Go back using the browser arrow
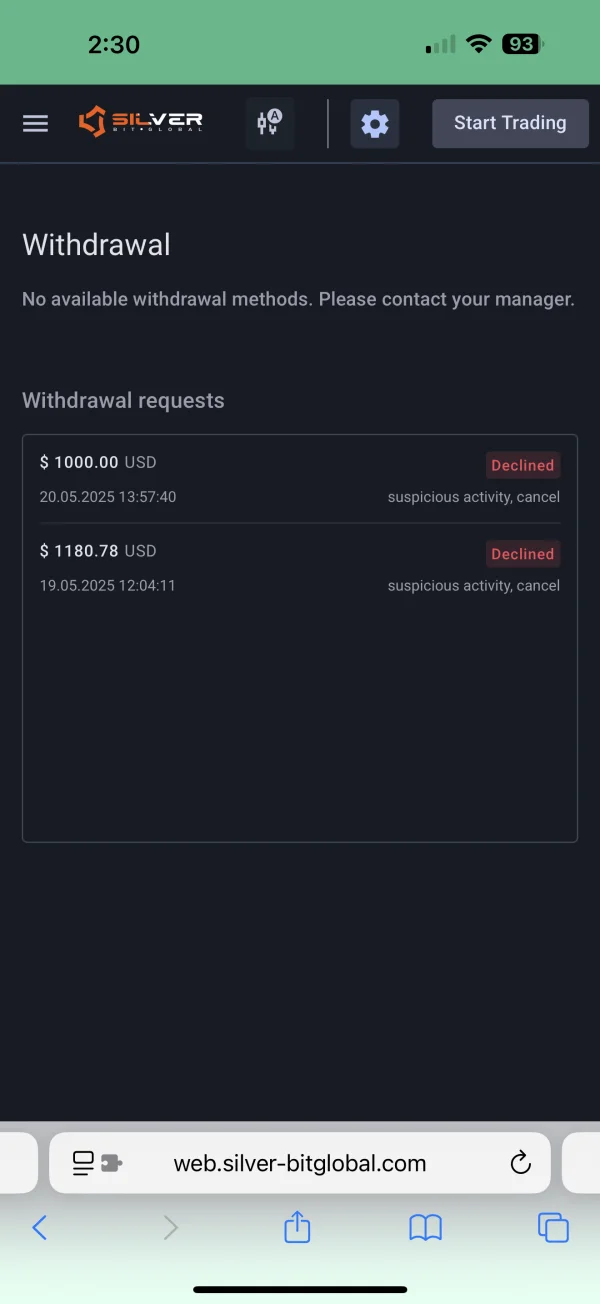 40,1227
